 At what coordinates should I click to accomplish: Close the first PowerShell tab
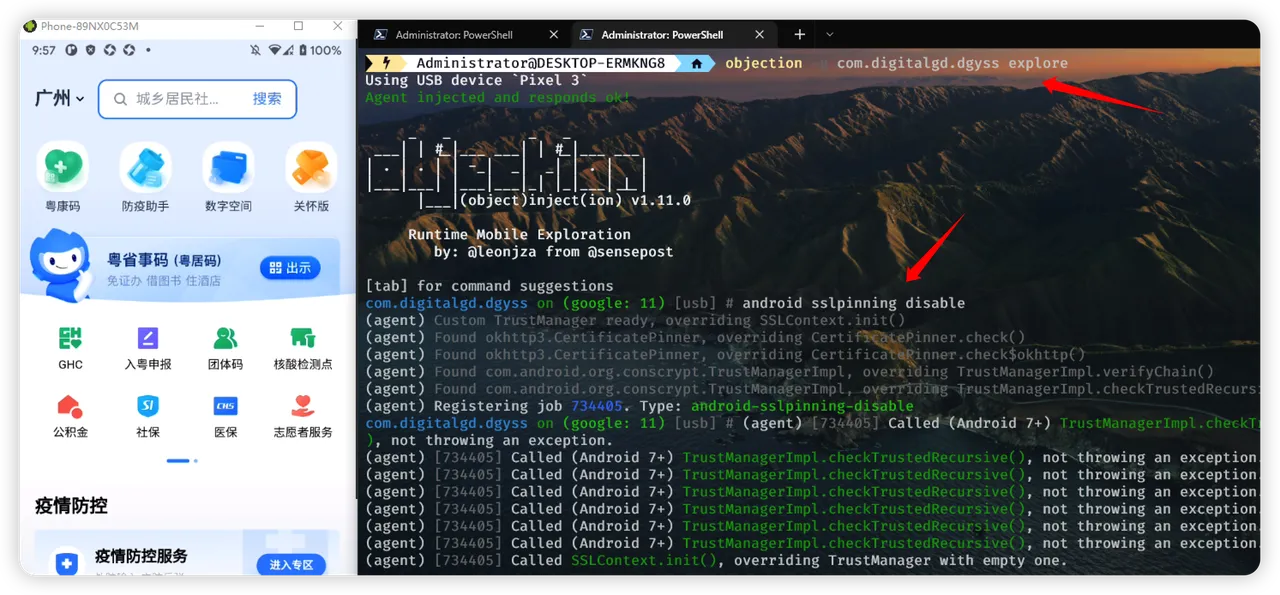point(553,35)
